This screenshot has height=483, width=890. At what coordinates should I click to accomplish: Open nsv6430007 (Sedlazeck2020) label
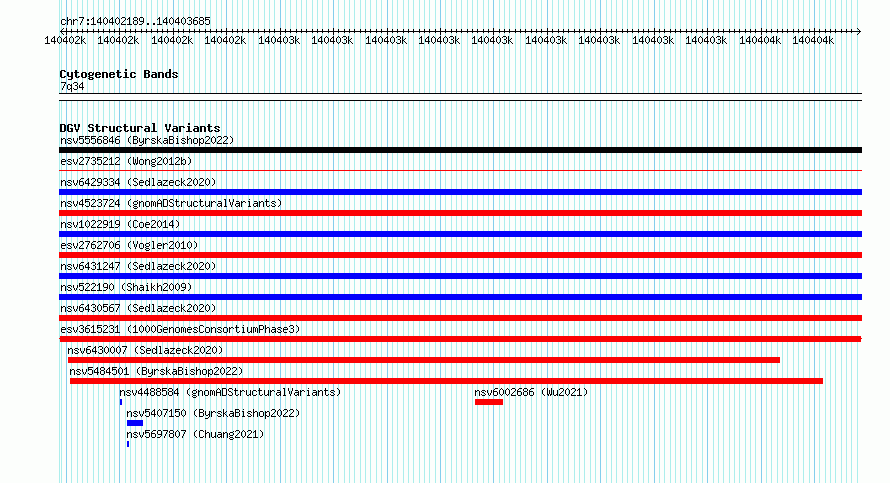145,350
